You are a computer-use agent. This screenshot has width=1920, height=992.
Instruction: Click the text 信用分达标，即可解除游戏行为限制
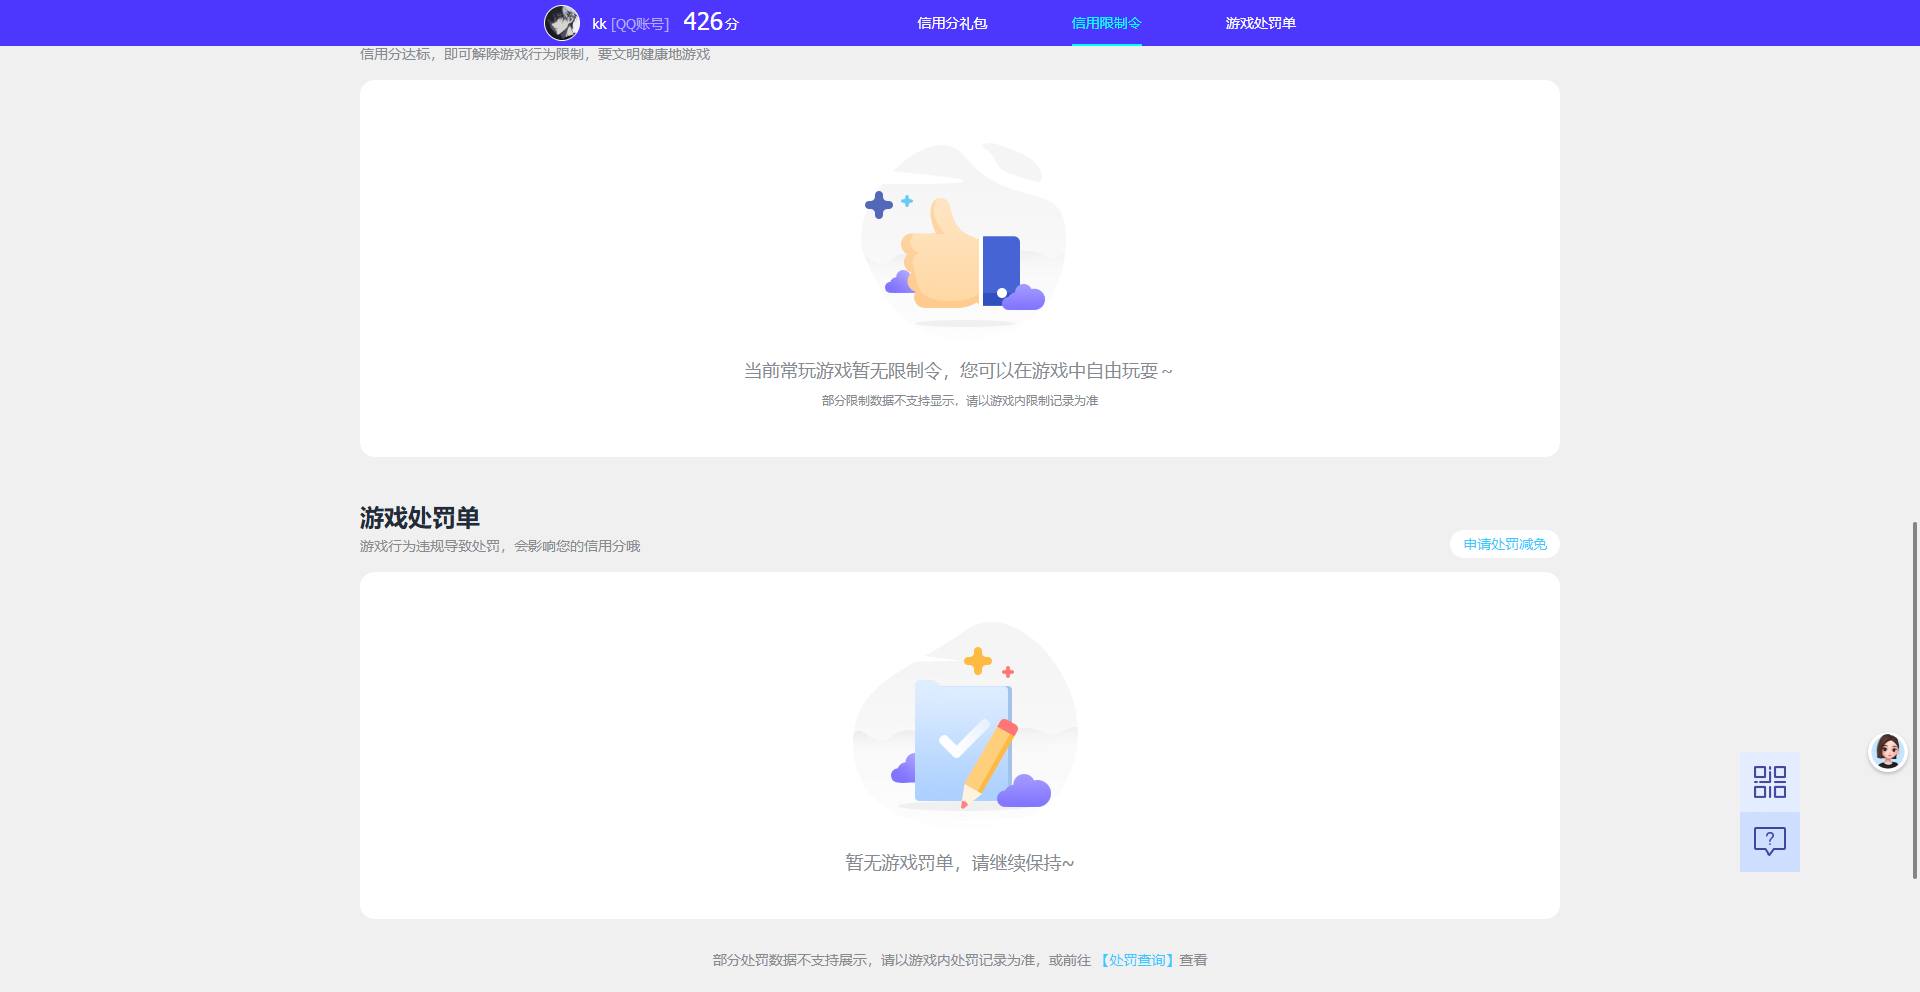pos(472,54)
